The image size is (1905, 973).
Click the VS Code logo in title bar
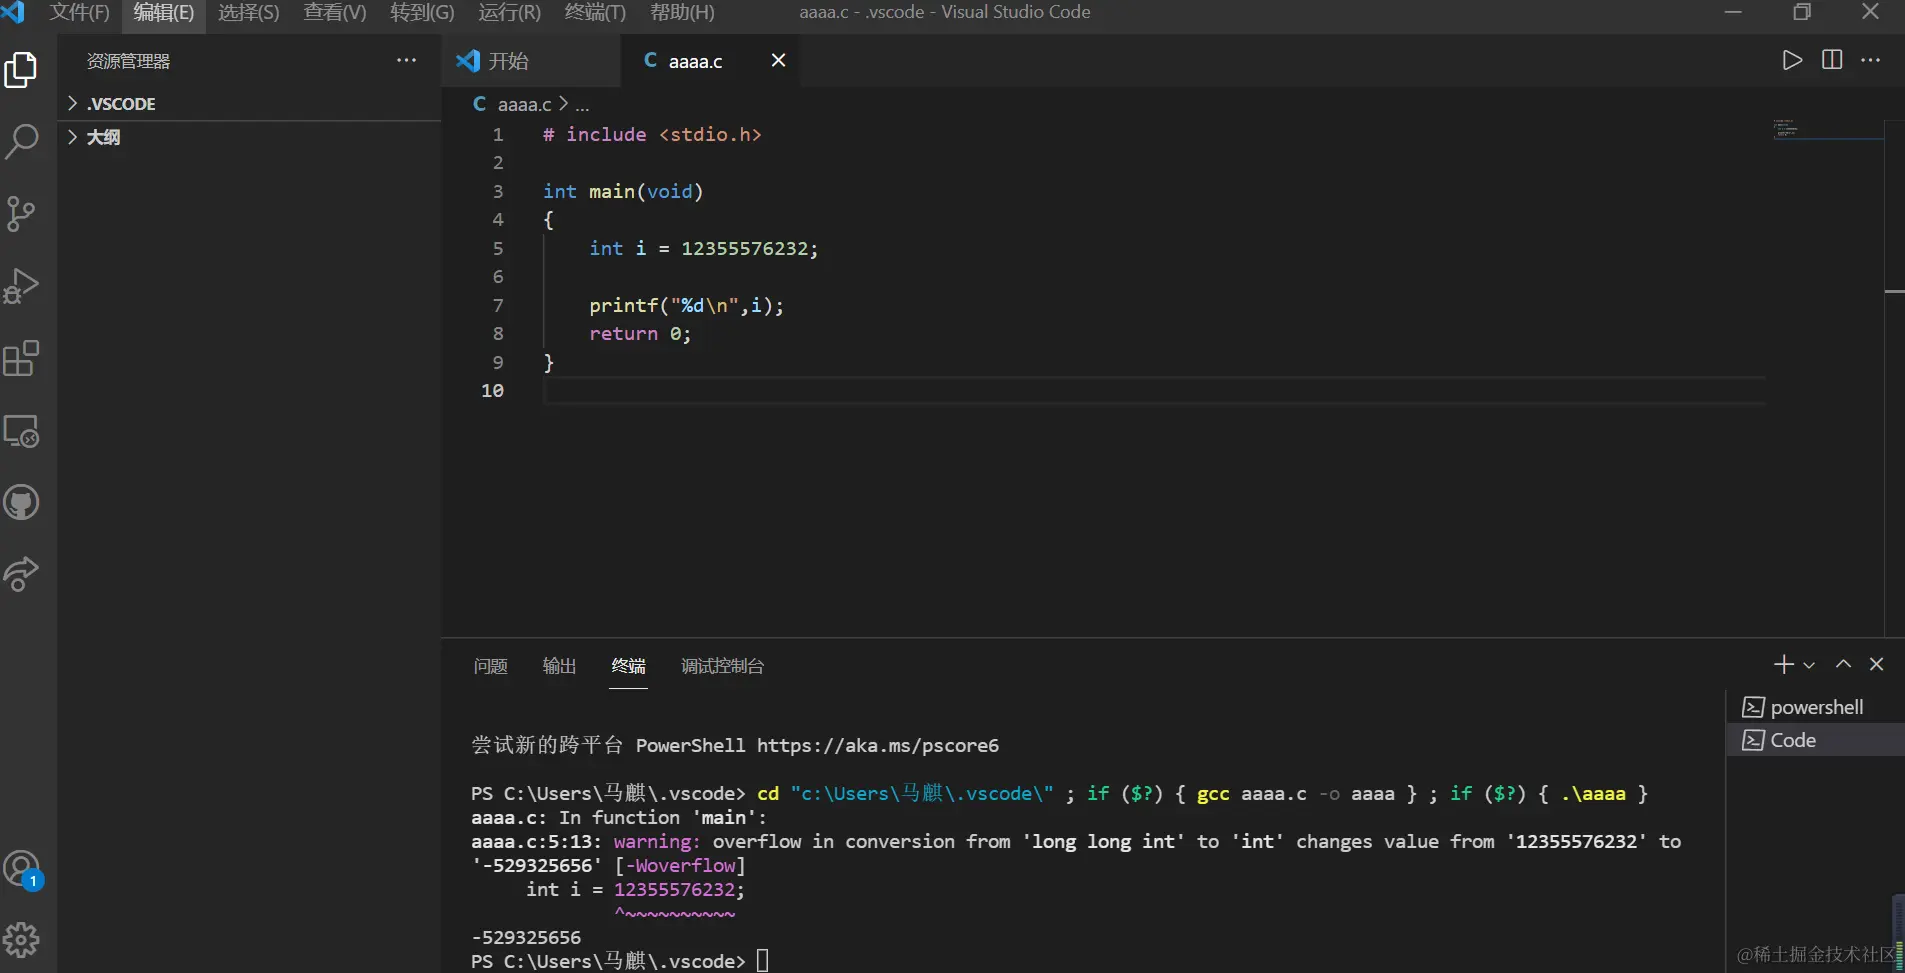tap(14, 12)
